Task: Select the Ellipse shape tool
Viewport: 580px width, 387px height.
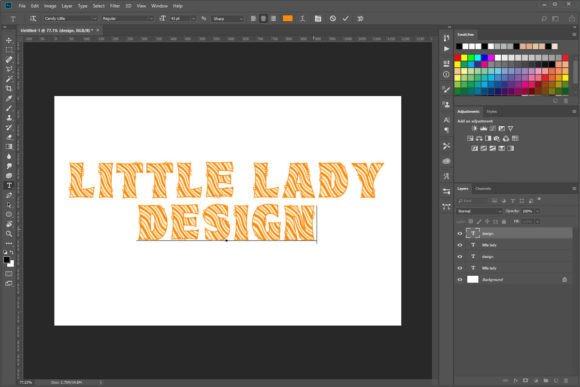Action: [x=9, y=214]
